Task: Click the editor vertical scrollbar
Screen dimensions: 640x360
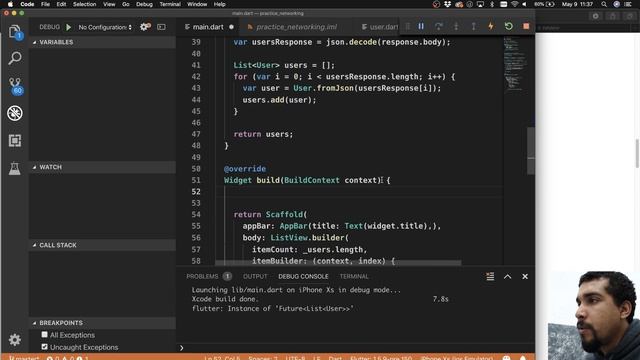Action: 531,151
